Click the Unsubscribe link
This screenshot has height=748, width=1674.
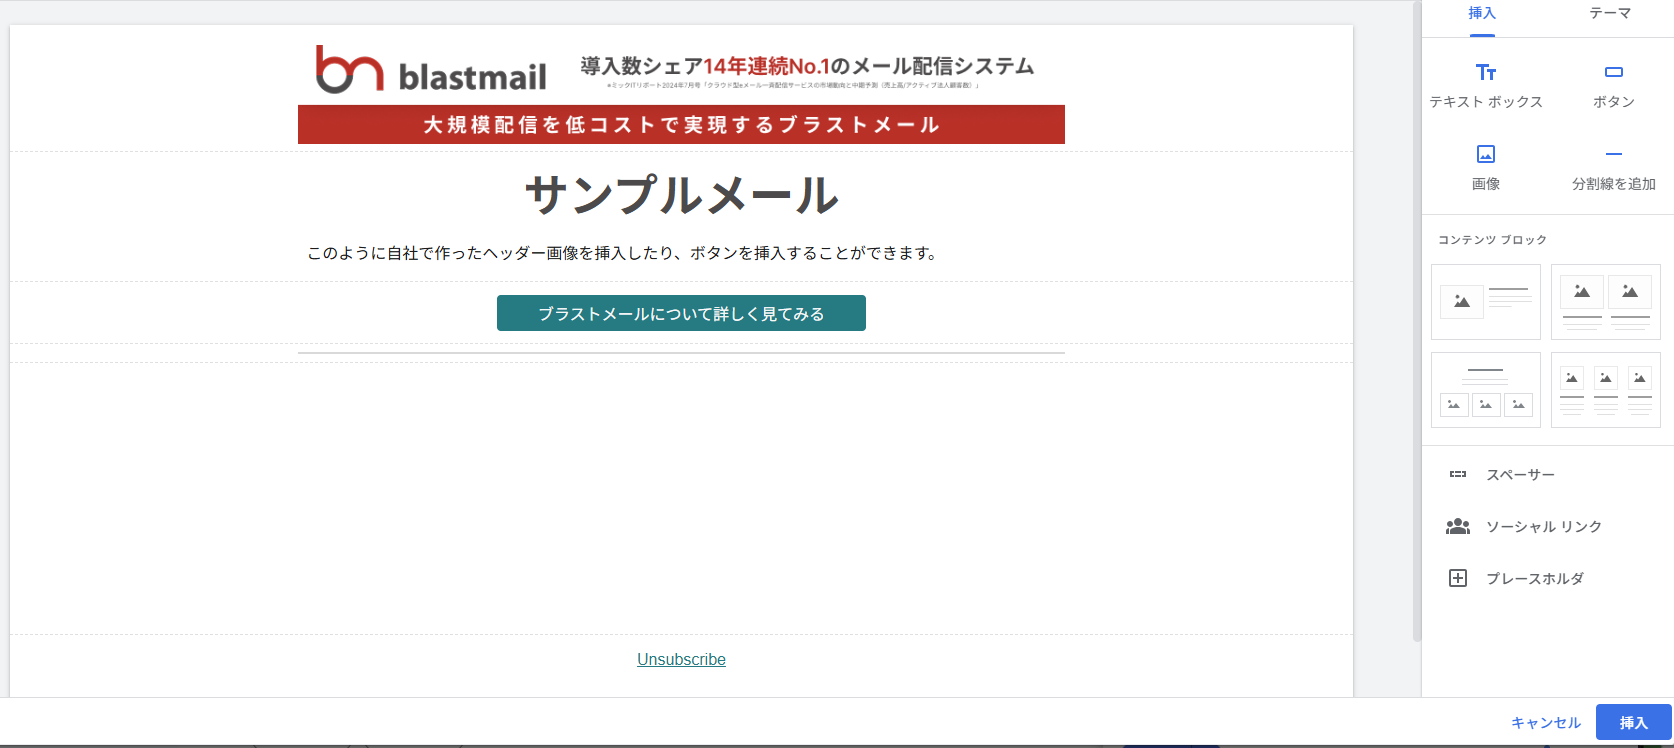[681, 659]
